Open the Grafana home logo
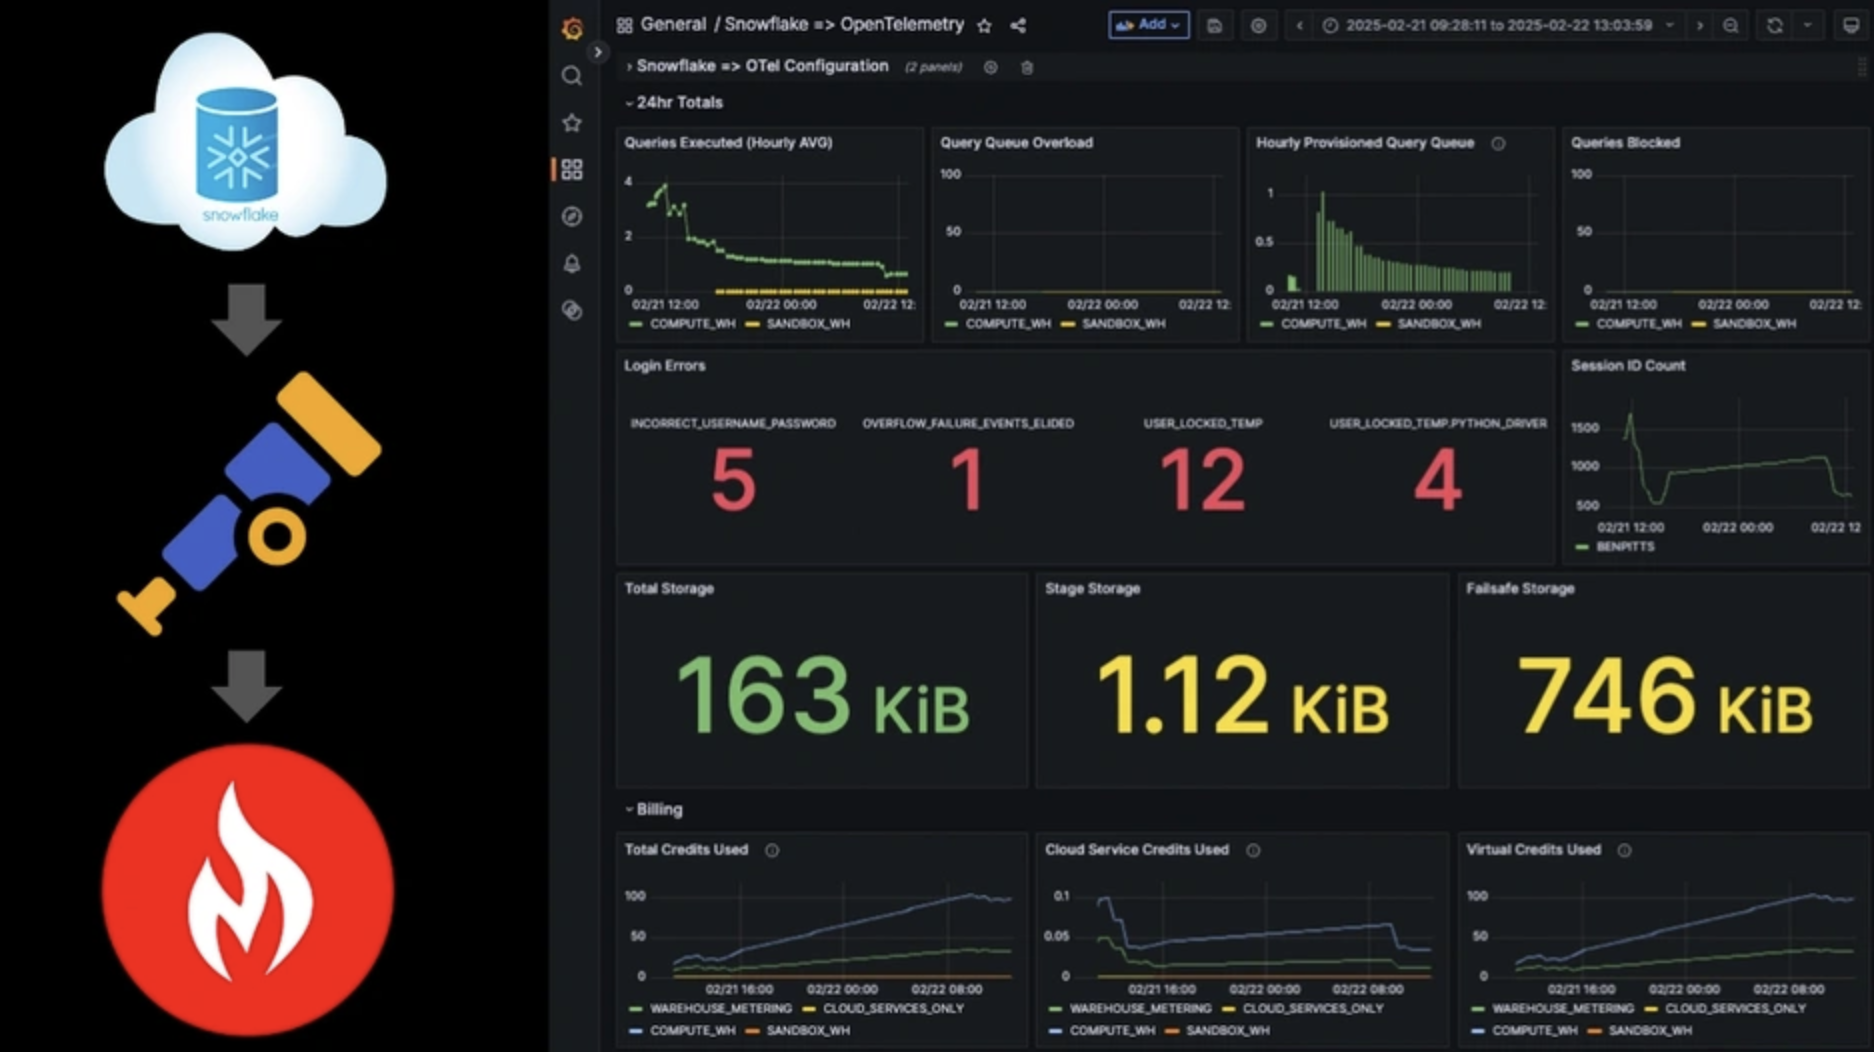The image size is (1874, 1052). (x=572, y=29)
